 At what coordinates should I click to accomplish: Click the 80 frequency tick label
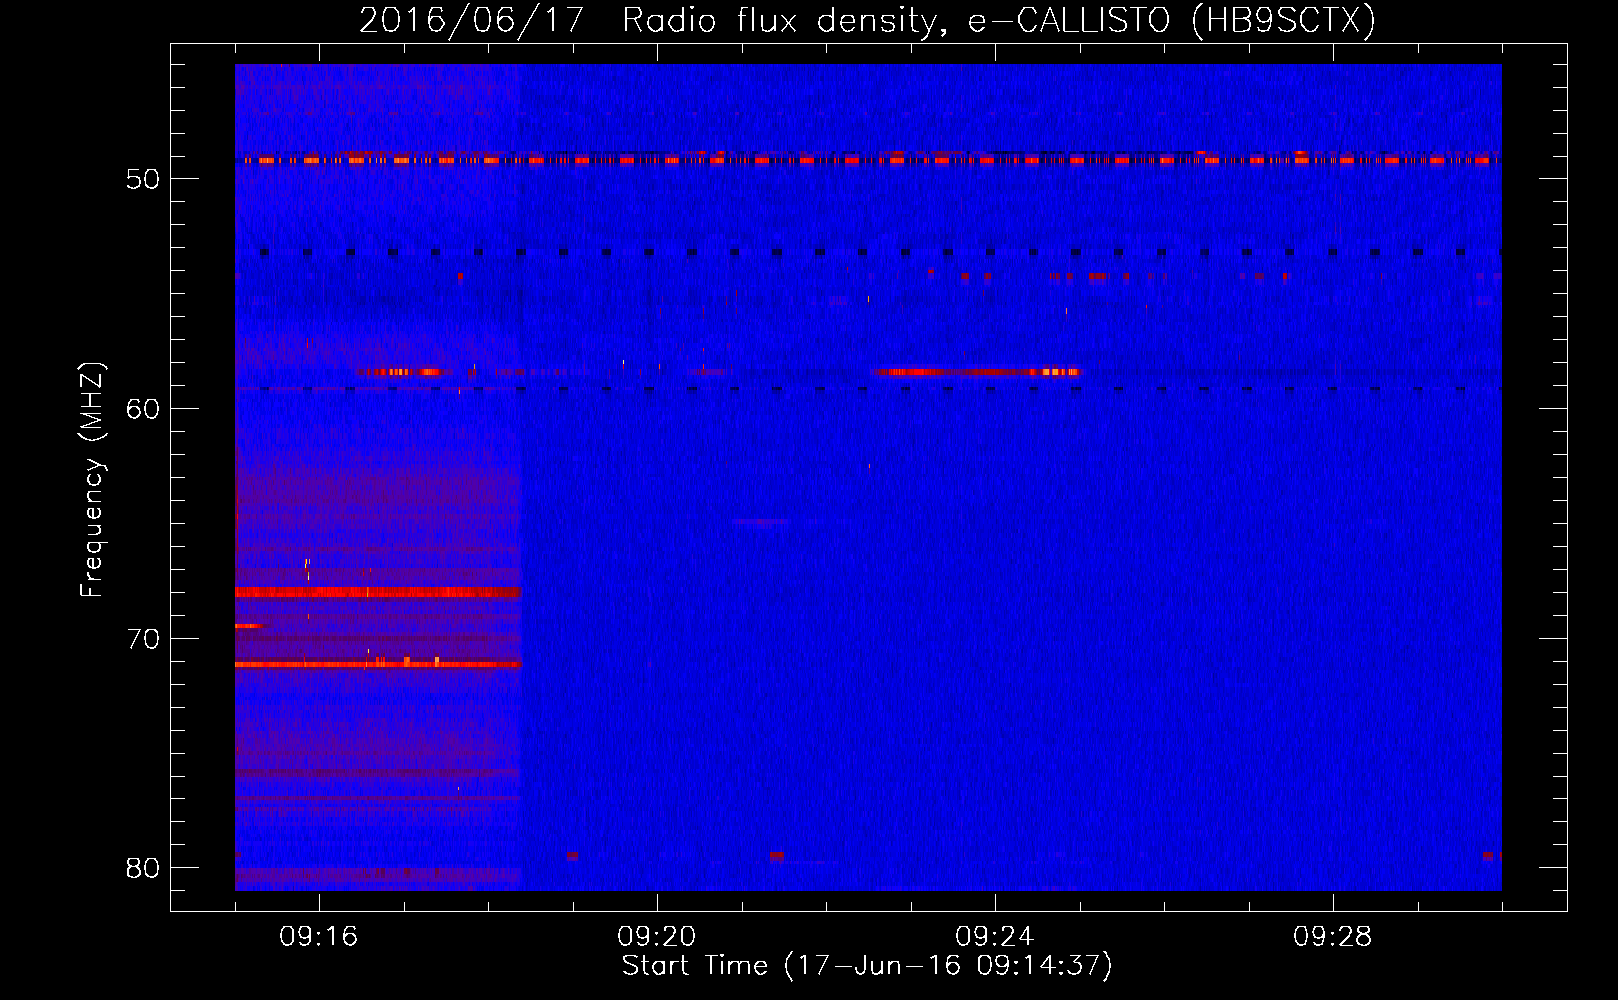pos(143,868)
